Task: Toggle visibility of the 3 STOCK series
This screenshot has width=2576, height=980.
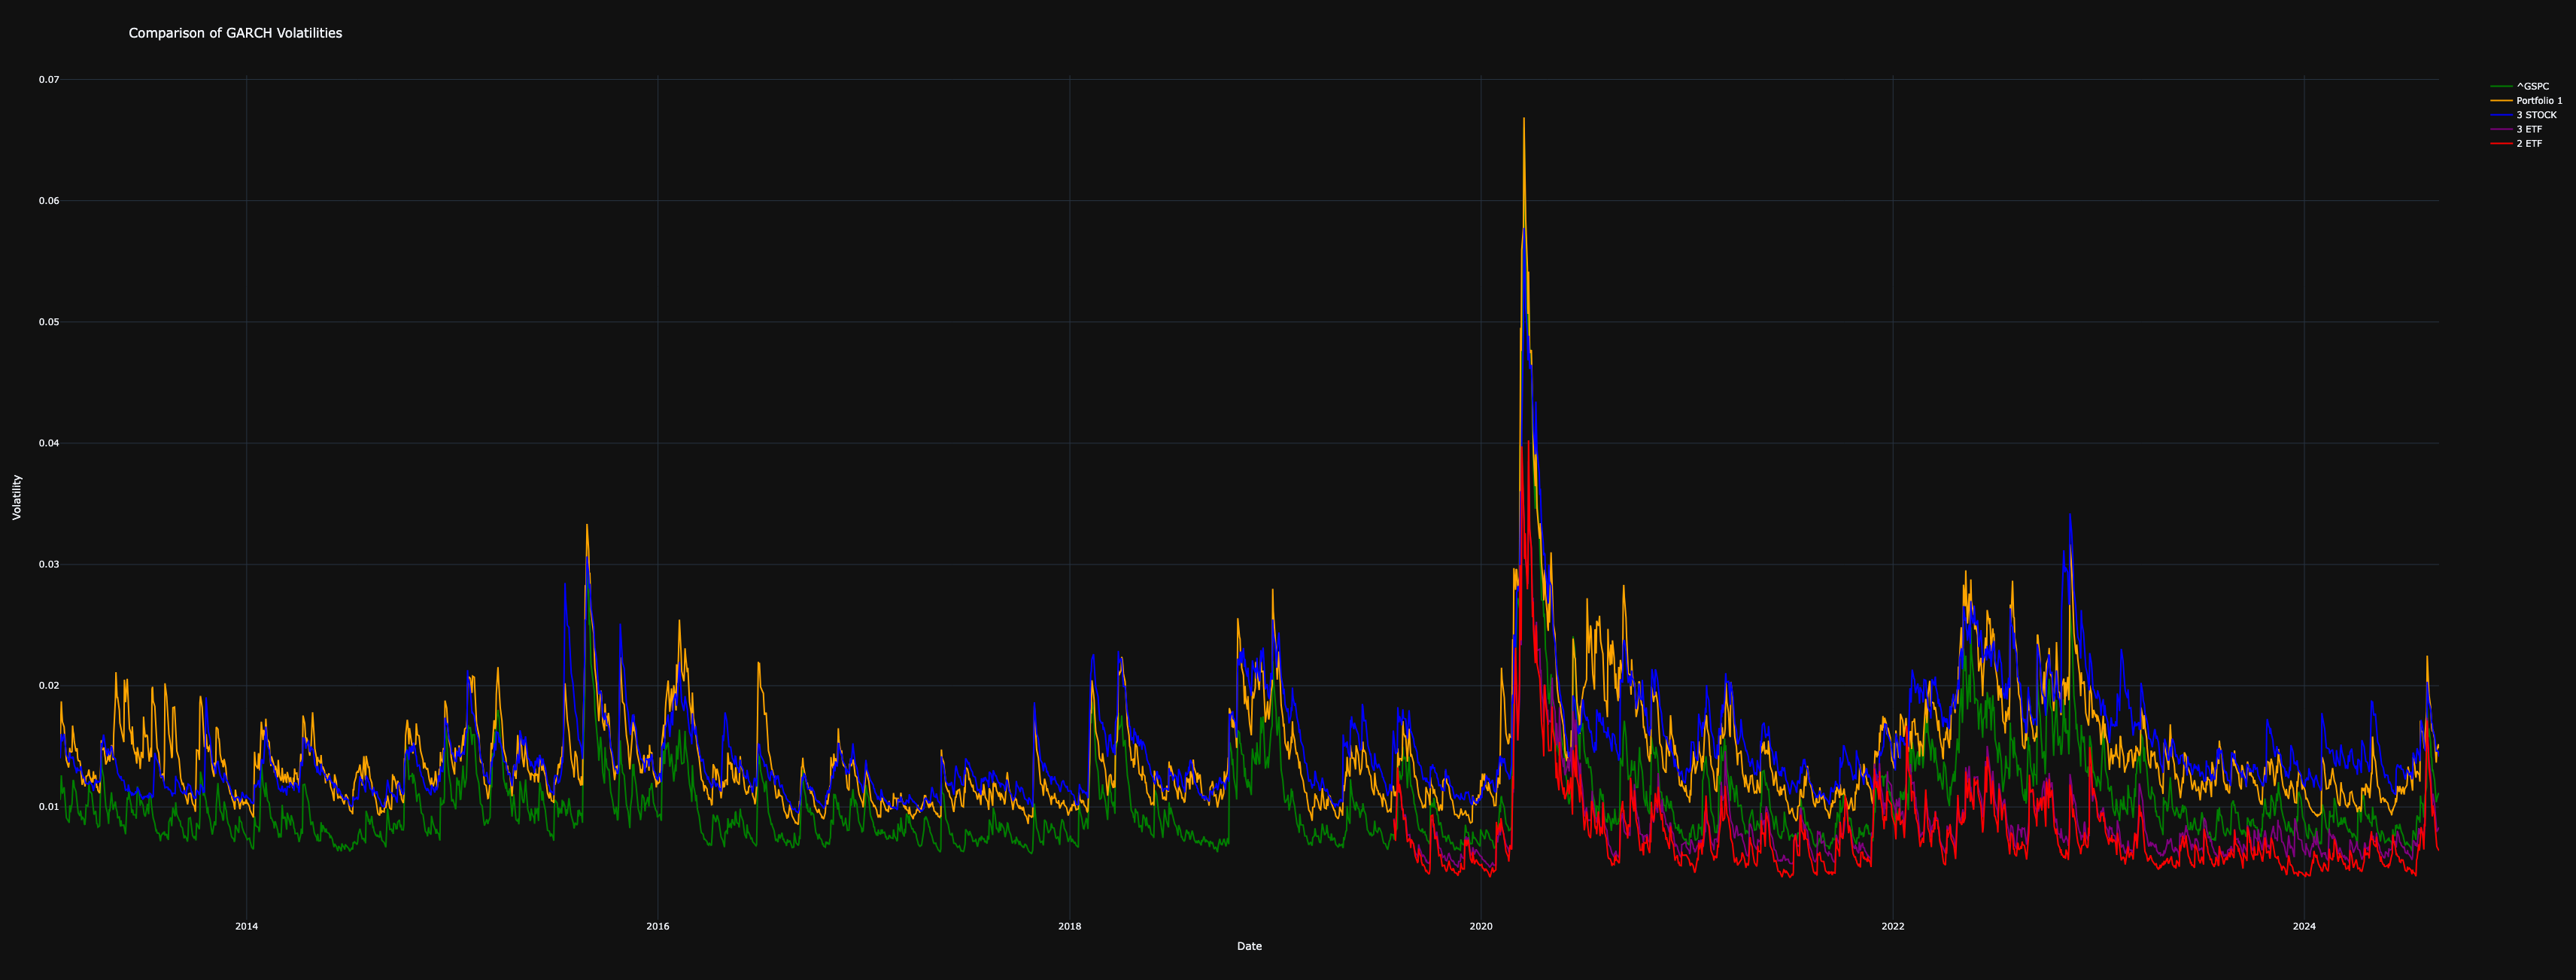Action: pyautogui.click(x=2536, y=115)
